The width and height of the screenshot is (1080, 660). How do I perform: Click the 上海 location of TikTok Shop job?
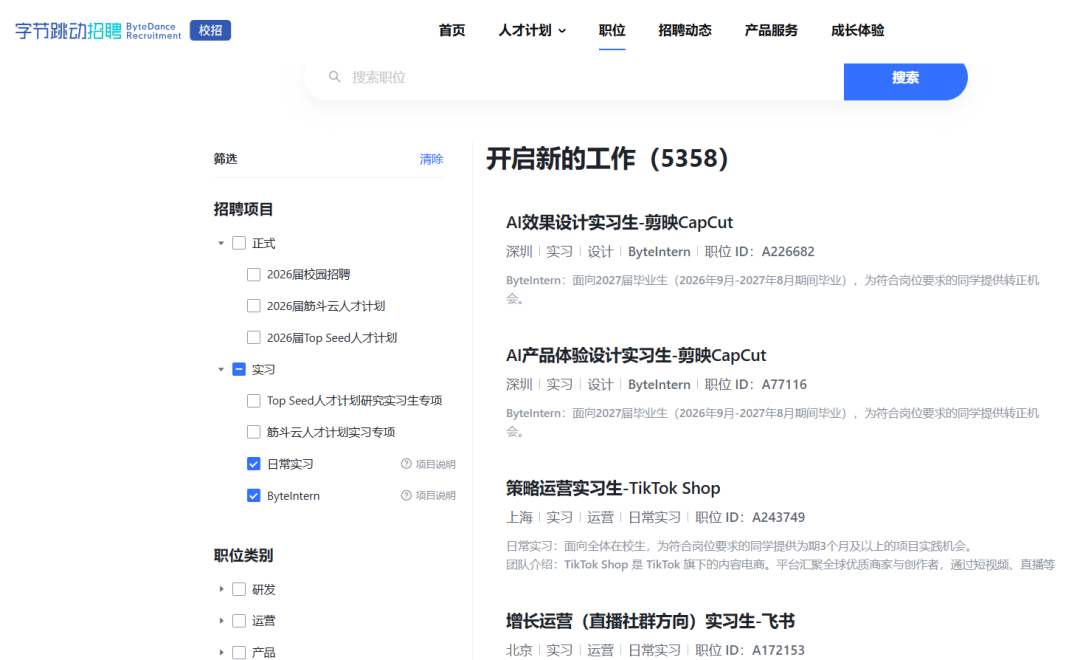519,517
